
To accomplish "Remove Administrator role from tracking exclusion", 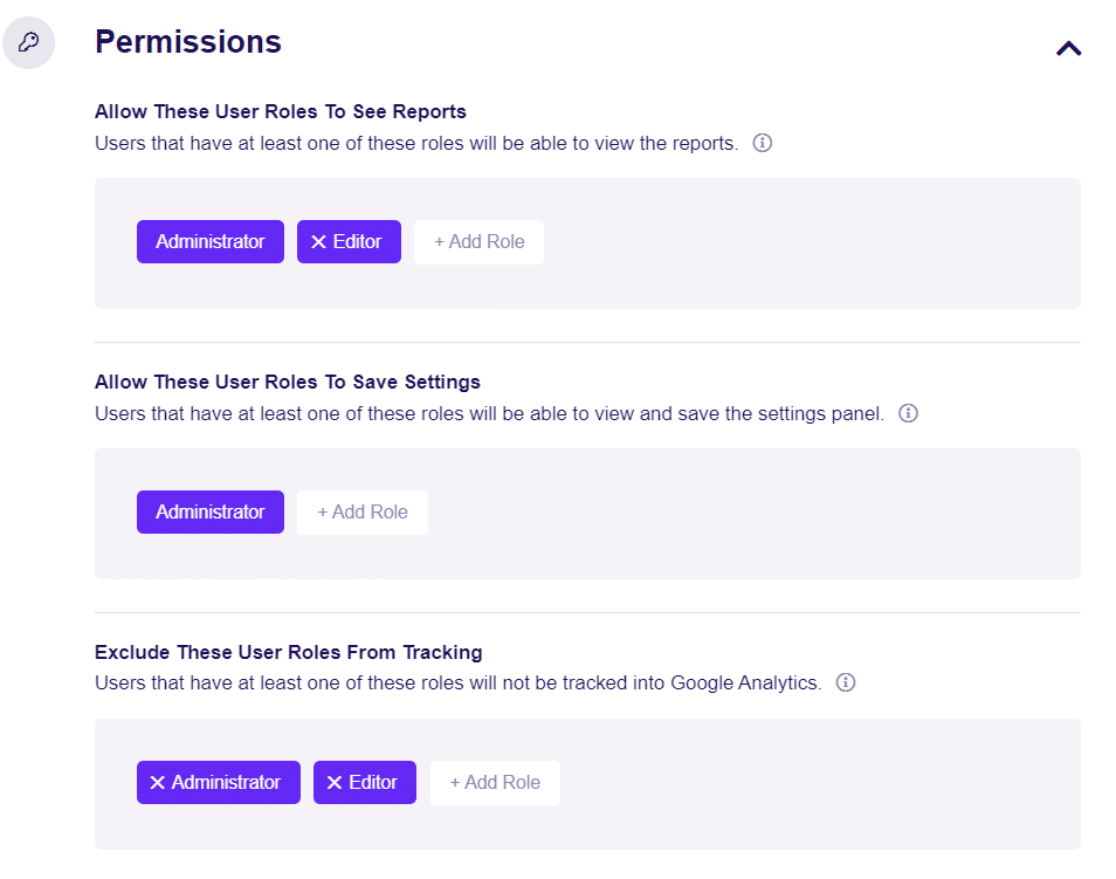I will 157,782.
